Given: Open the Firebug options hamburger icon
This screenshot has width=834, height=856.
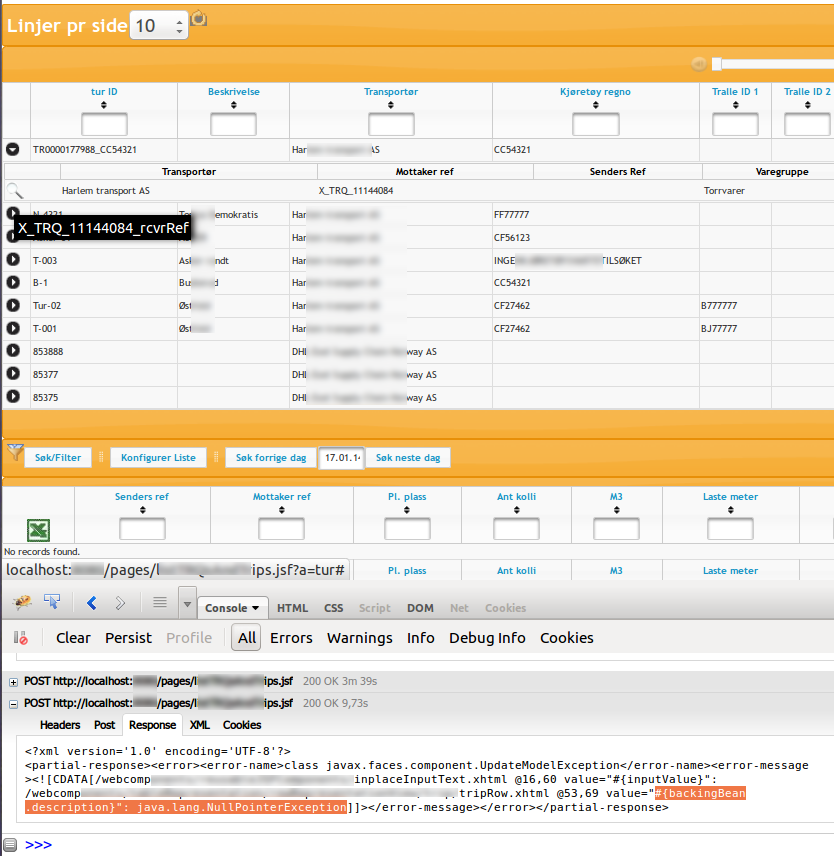Looking at the screenshot, I should pyautogui.click(x=157, y=600).
